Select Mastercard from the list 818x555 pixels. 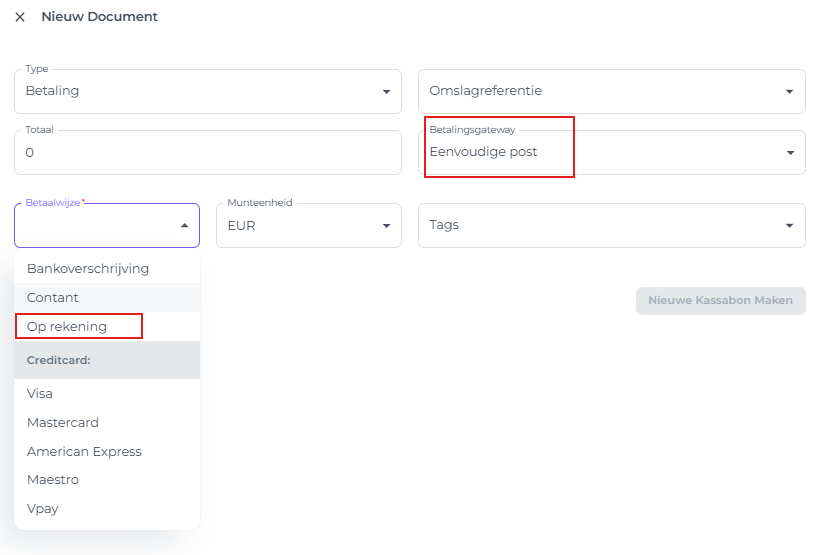pyautogui.click(x=63, y=423)
